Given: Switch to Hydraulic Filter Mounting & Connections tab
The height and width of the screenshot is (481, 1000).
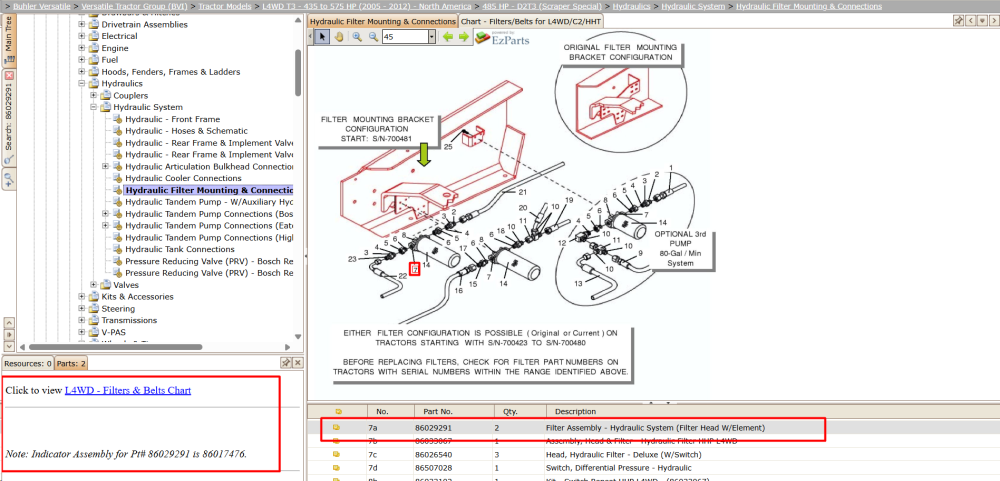Looking at the screenshot, I should [x=383, y=21].
